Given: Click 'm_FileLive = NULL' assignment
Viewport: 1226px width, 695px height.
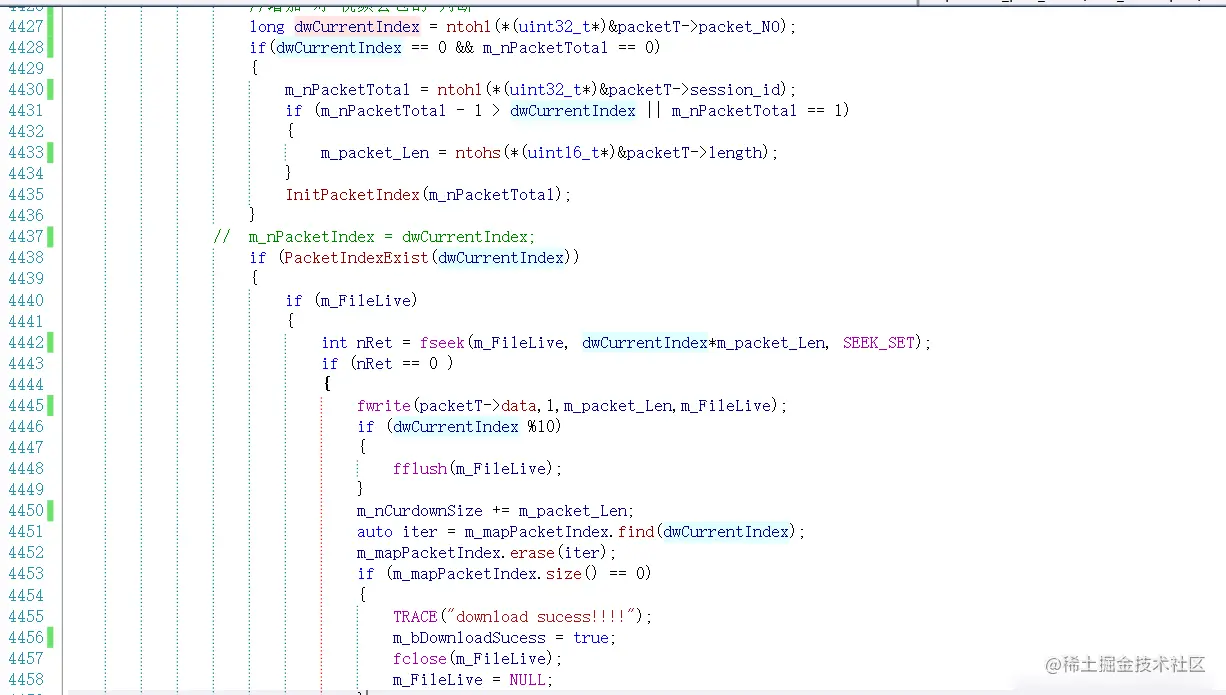Looking at the screenshot, I should [x=473, y=679].
